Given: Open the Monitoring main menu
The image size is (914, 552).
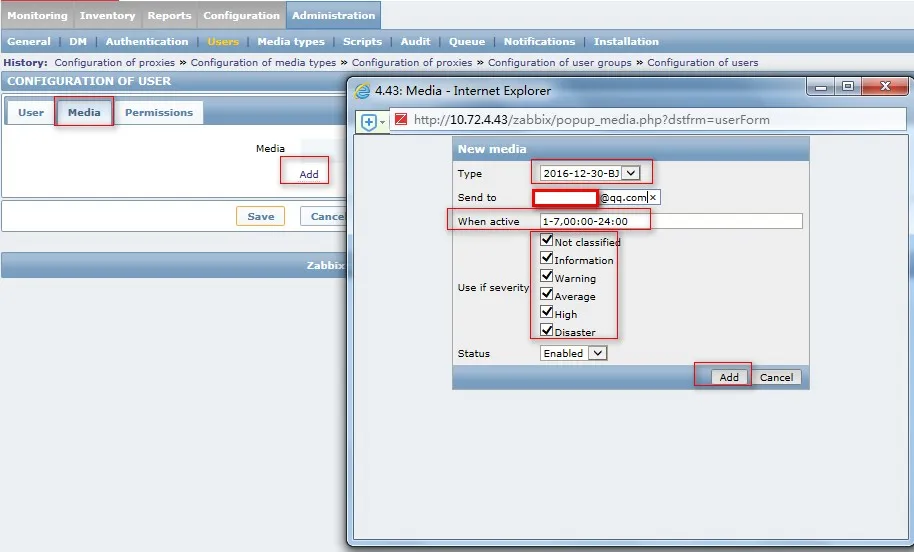Looking at the screenshot, I should coord(37,16).
